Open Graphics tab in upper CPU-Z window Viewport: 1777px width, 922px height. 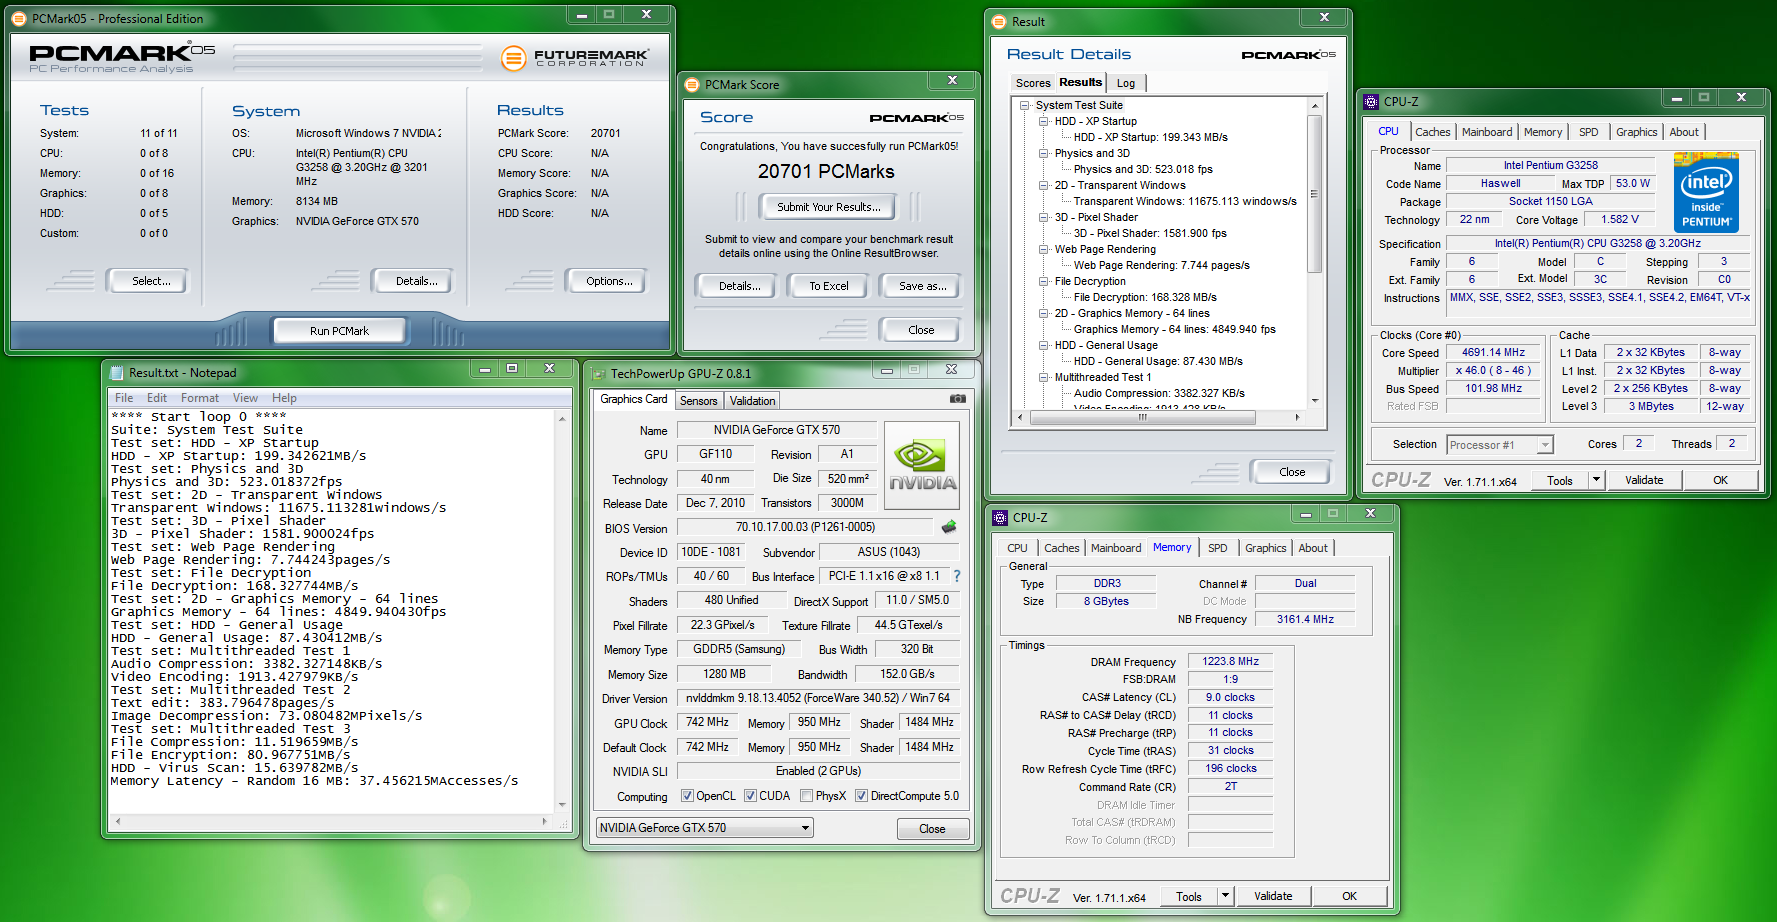[1636, 132]
